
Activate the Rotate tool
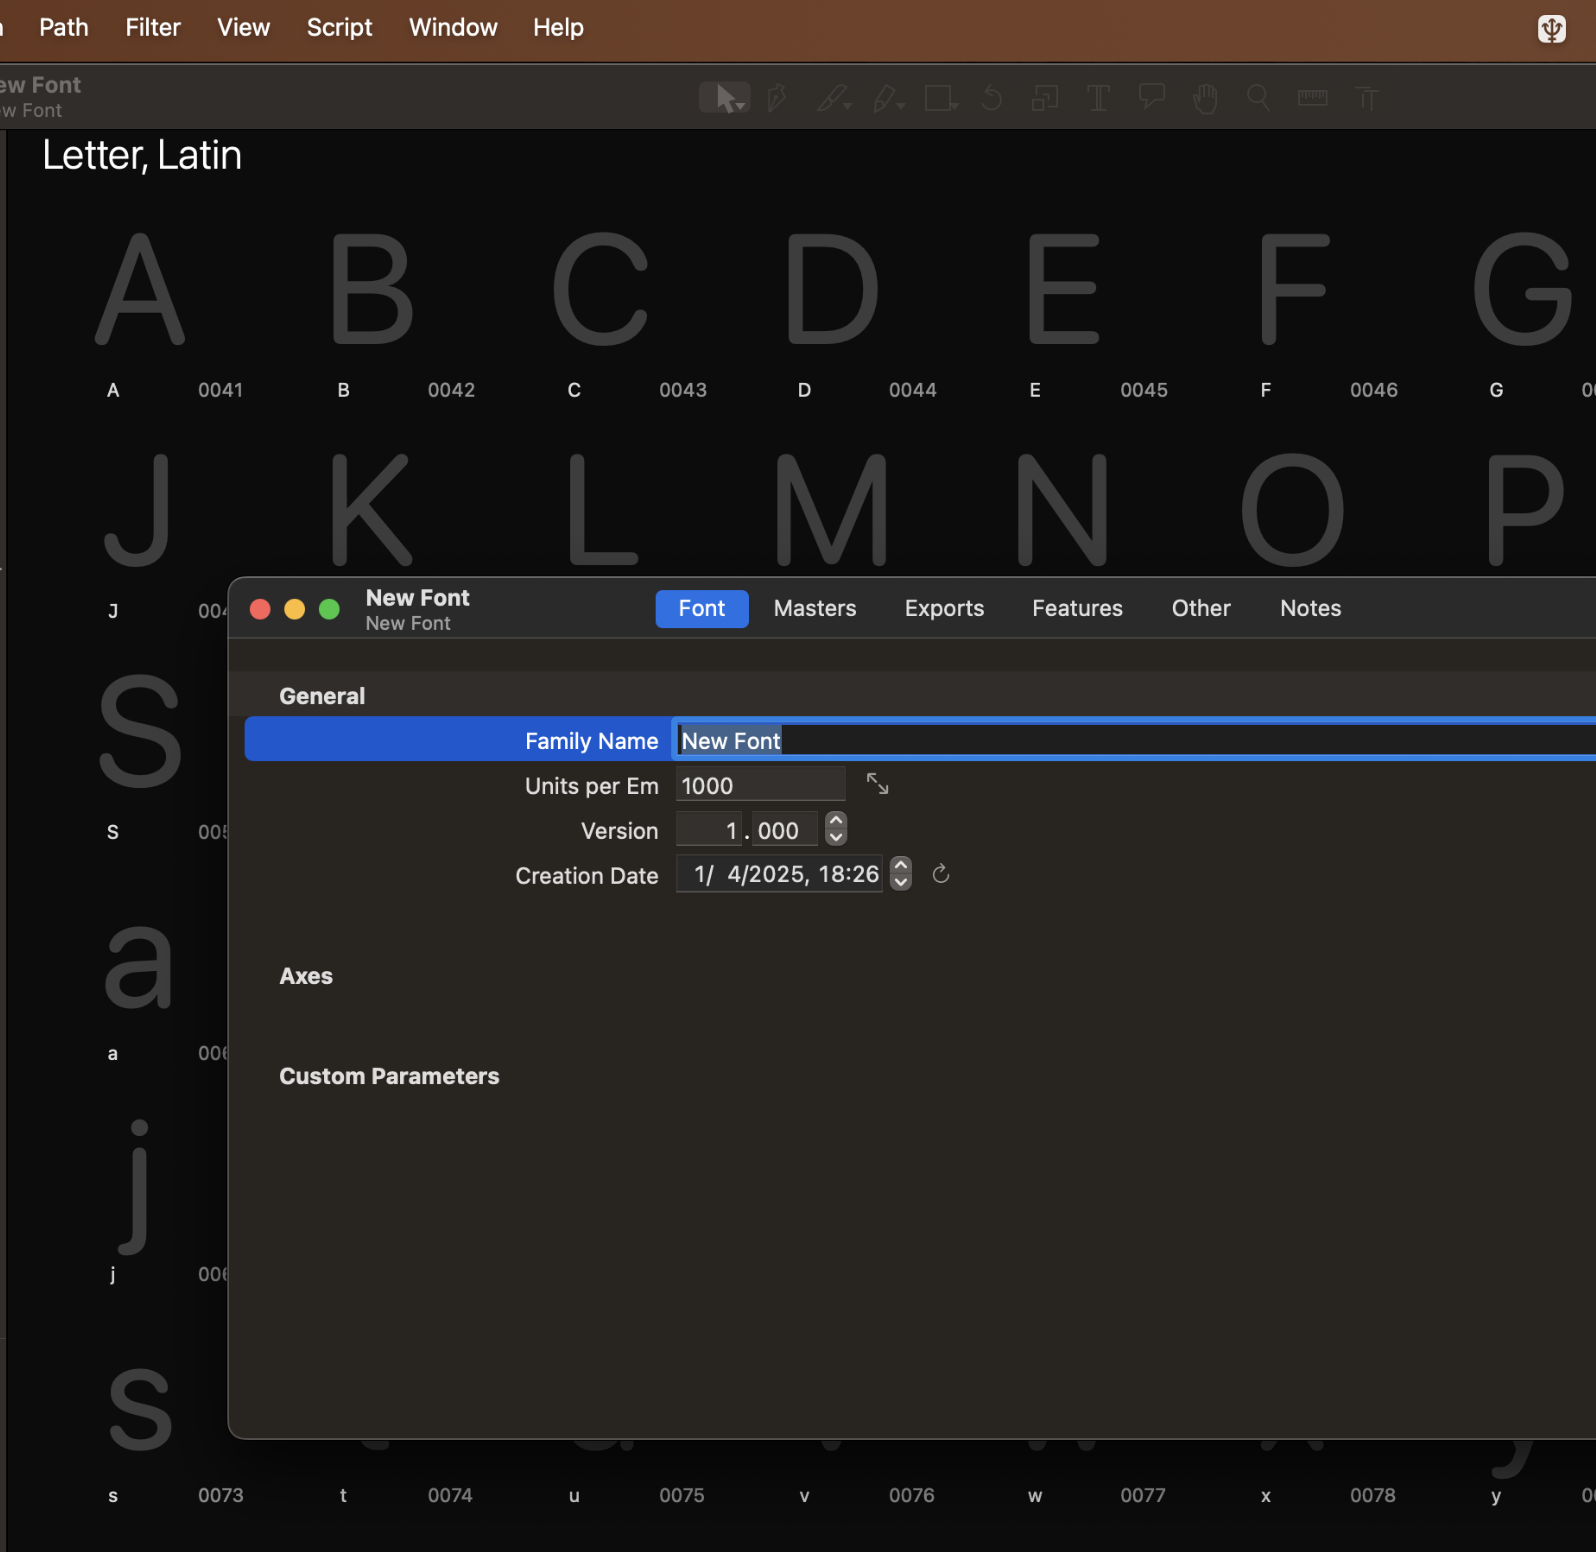click(992, 98)
